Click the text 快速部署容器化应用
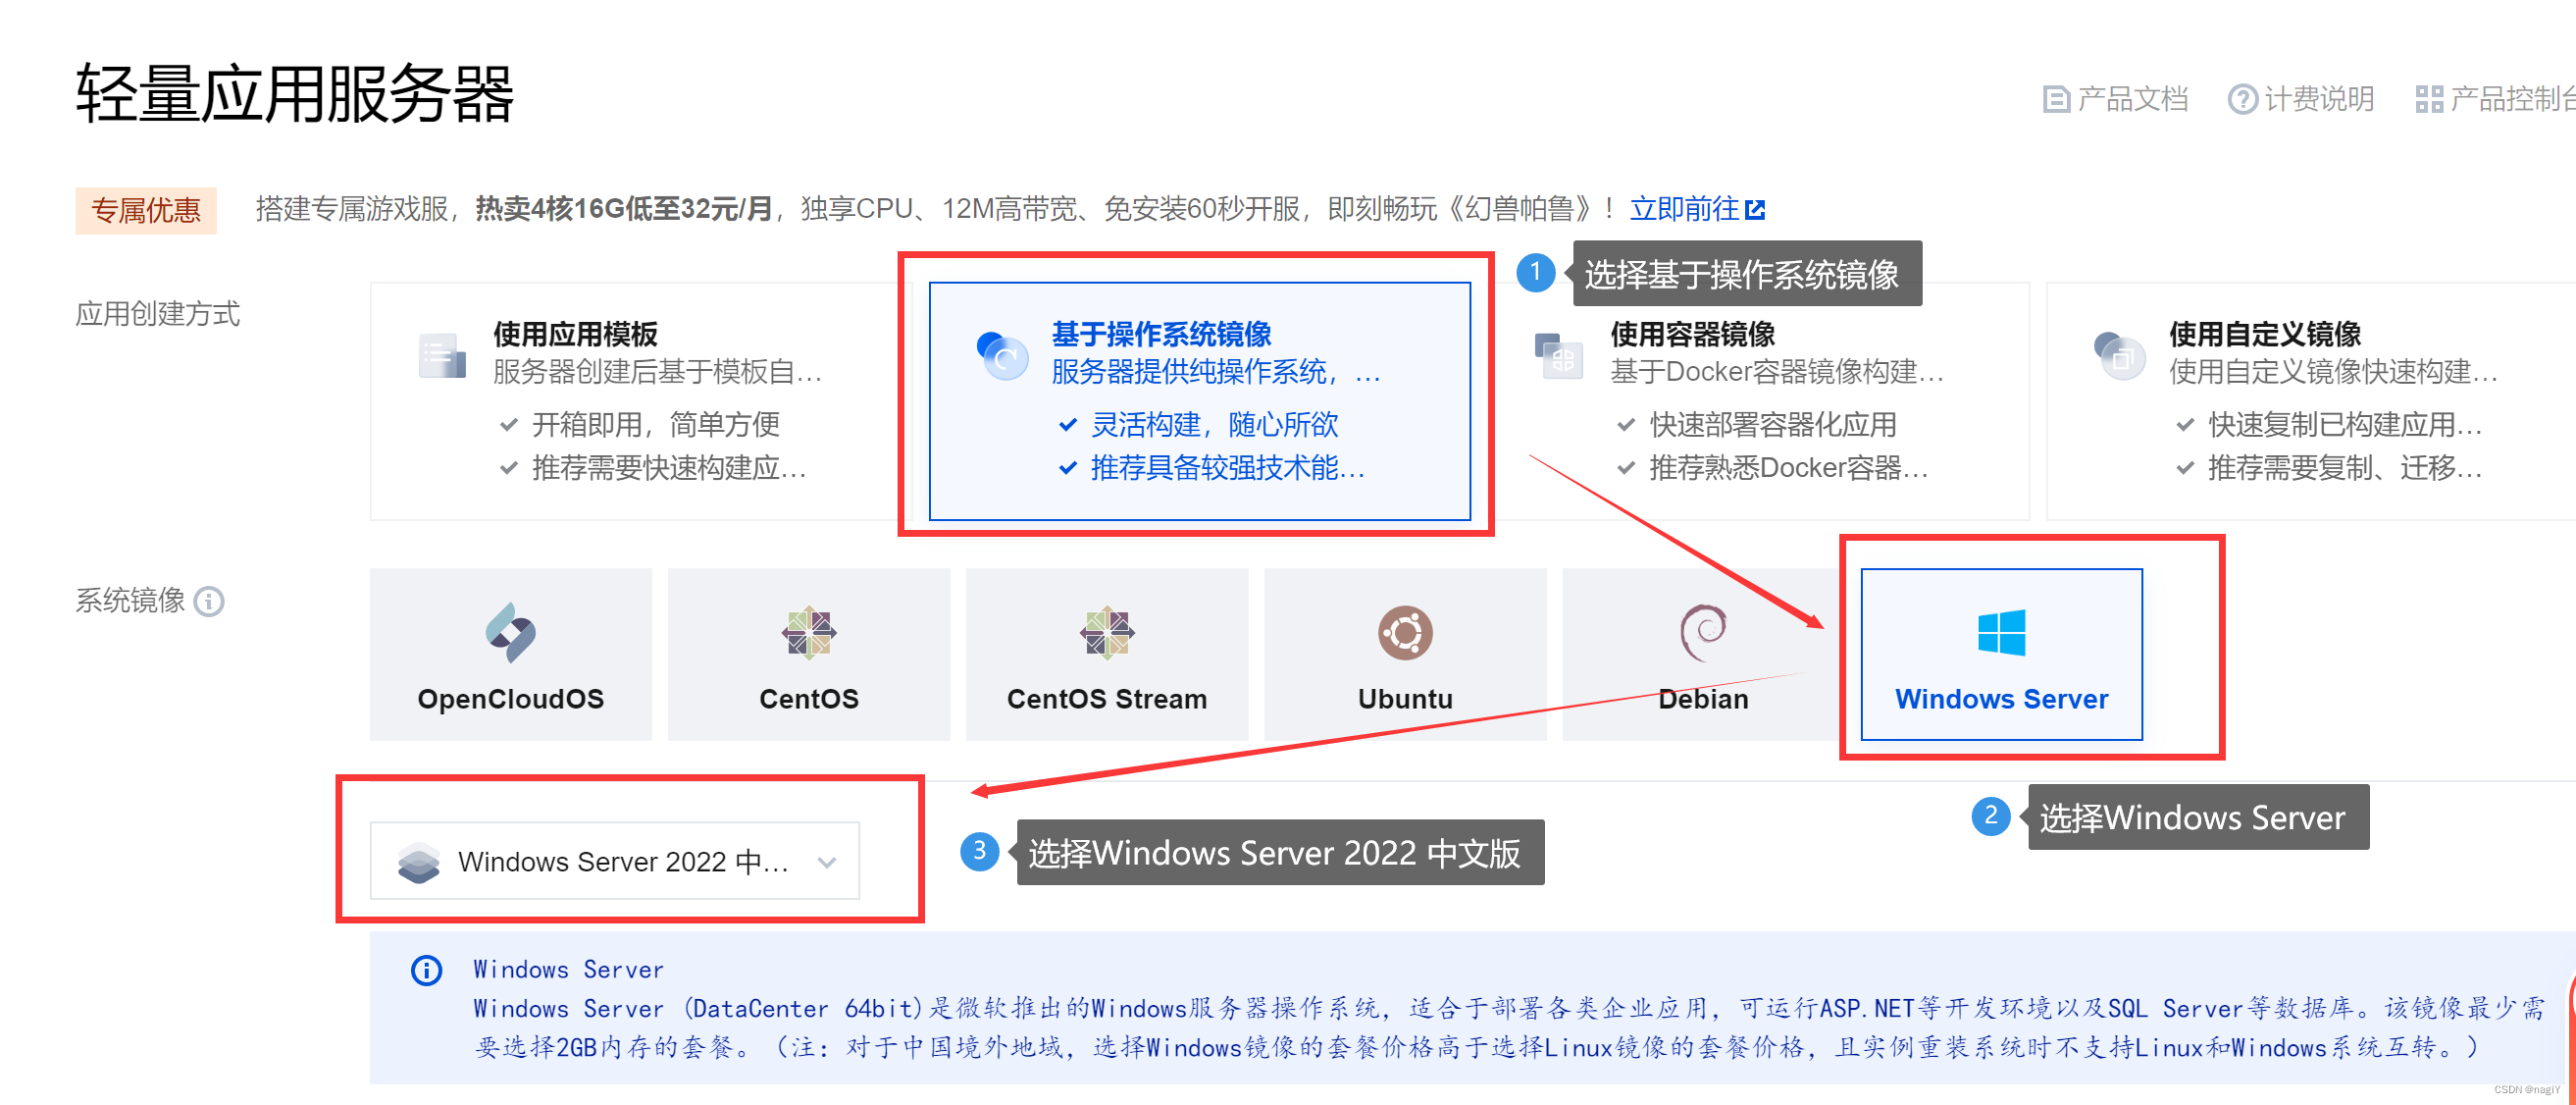This screenshot has height=1105, width=2576. pyautogui.click(x=1773, y=424)
